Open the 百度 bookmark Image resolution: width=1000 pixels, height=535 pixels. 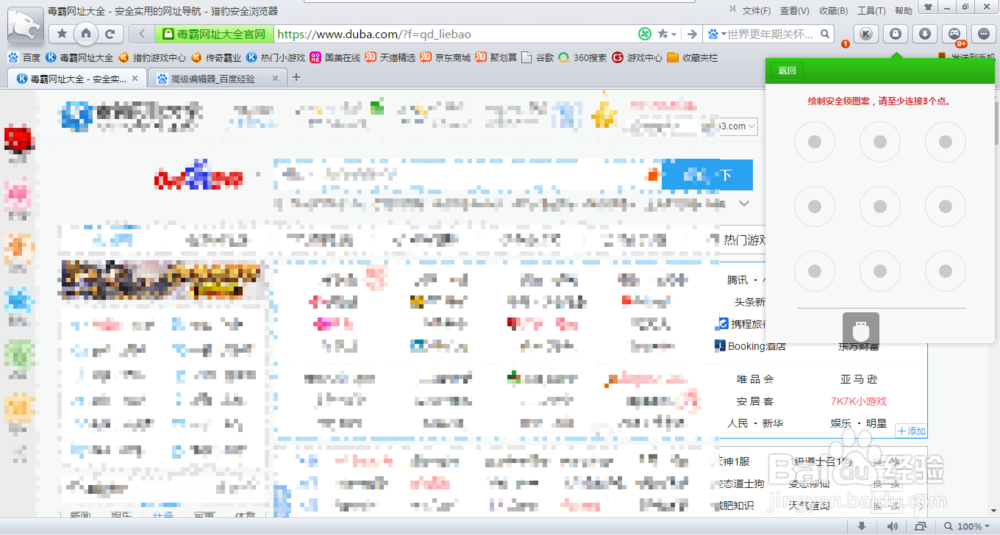[24, 57]
